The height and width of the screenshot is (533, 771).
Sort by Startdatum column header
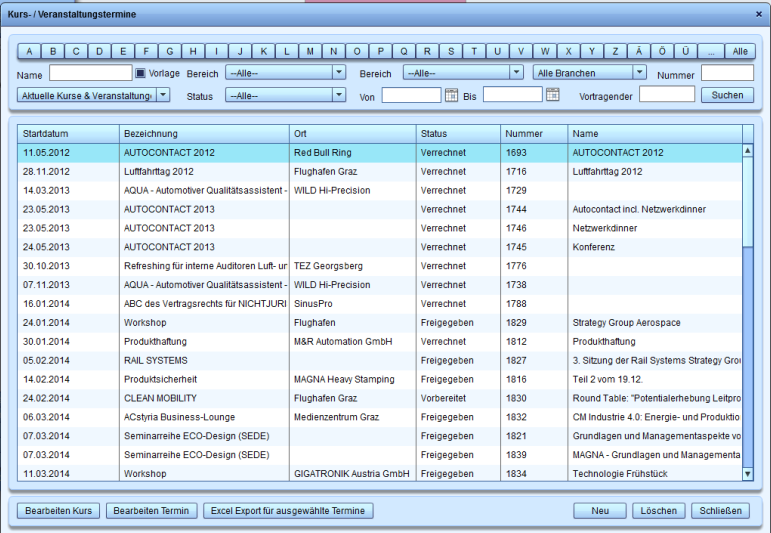click(68, 134)
